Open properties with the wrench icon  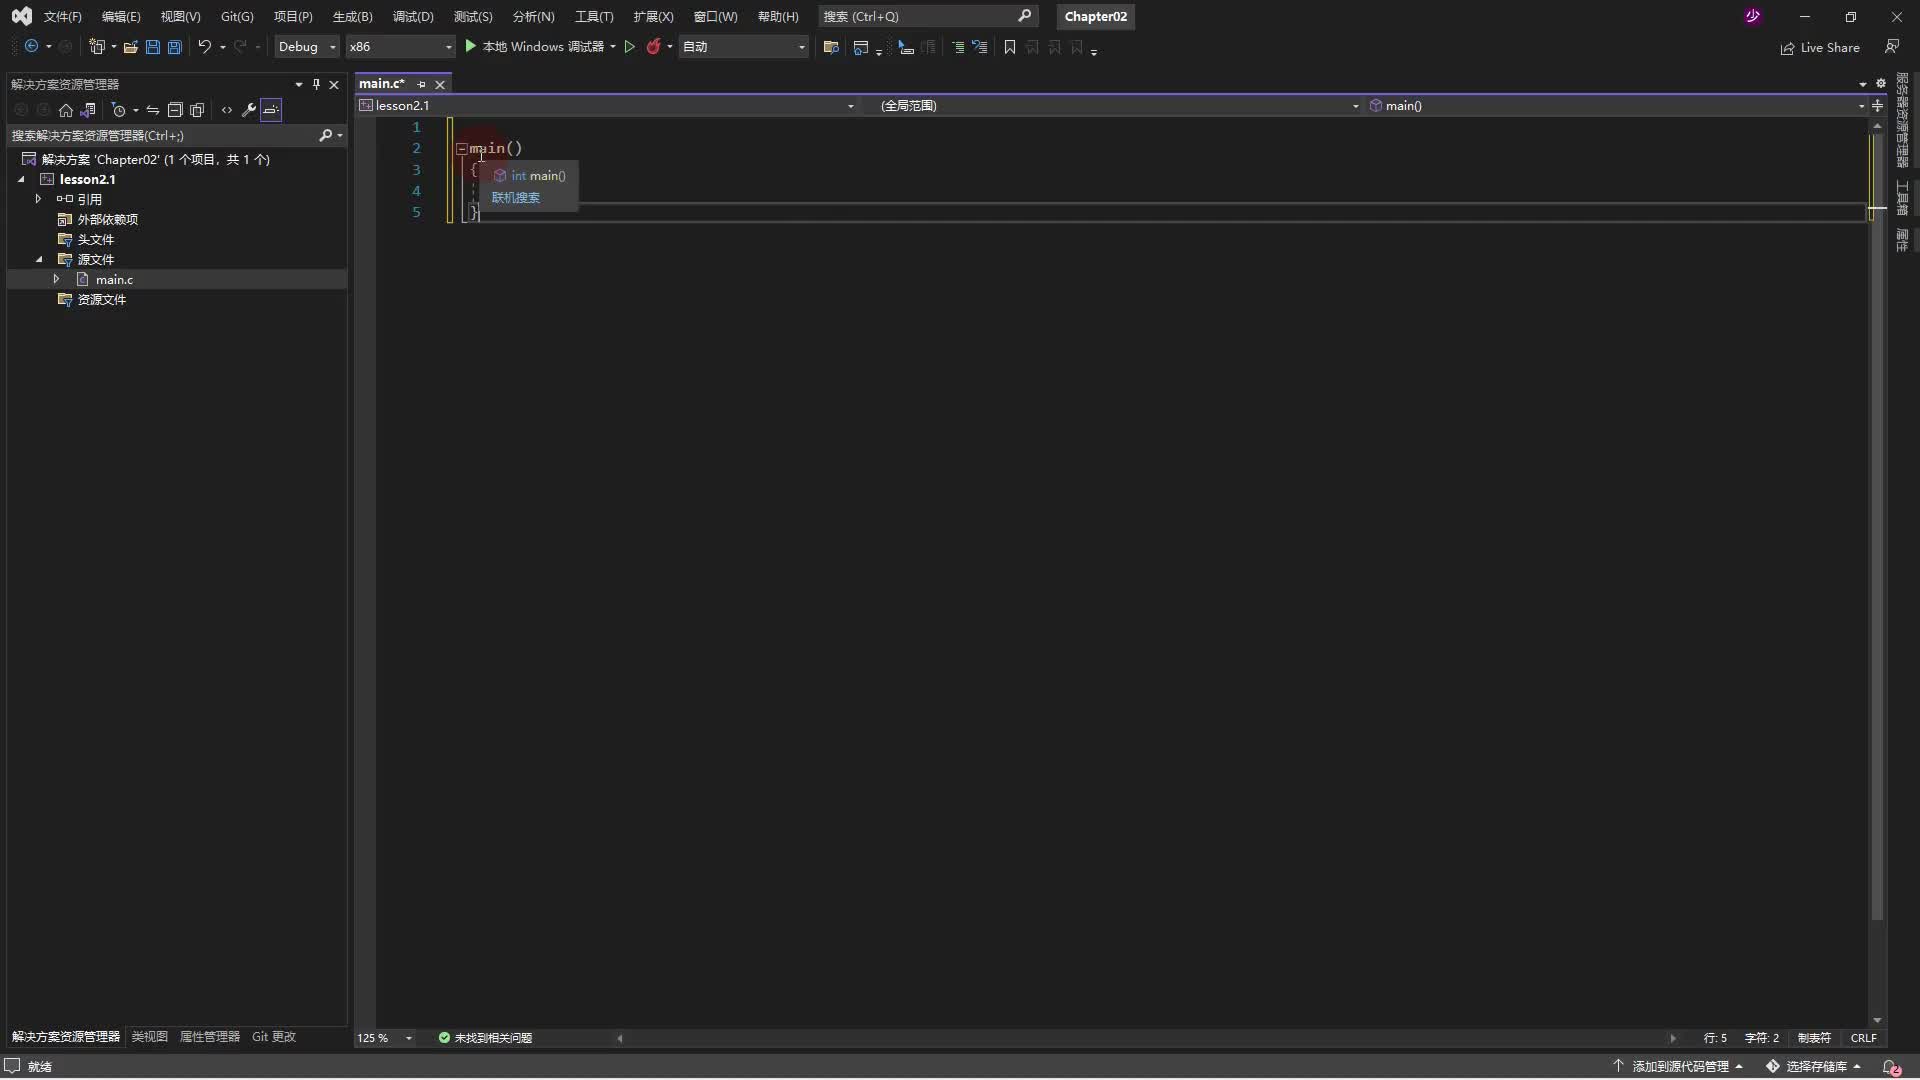coord(249,110)
